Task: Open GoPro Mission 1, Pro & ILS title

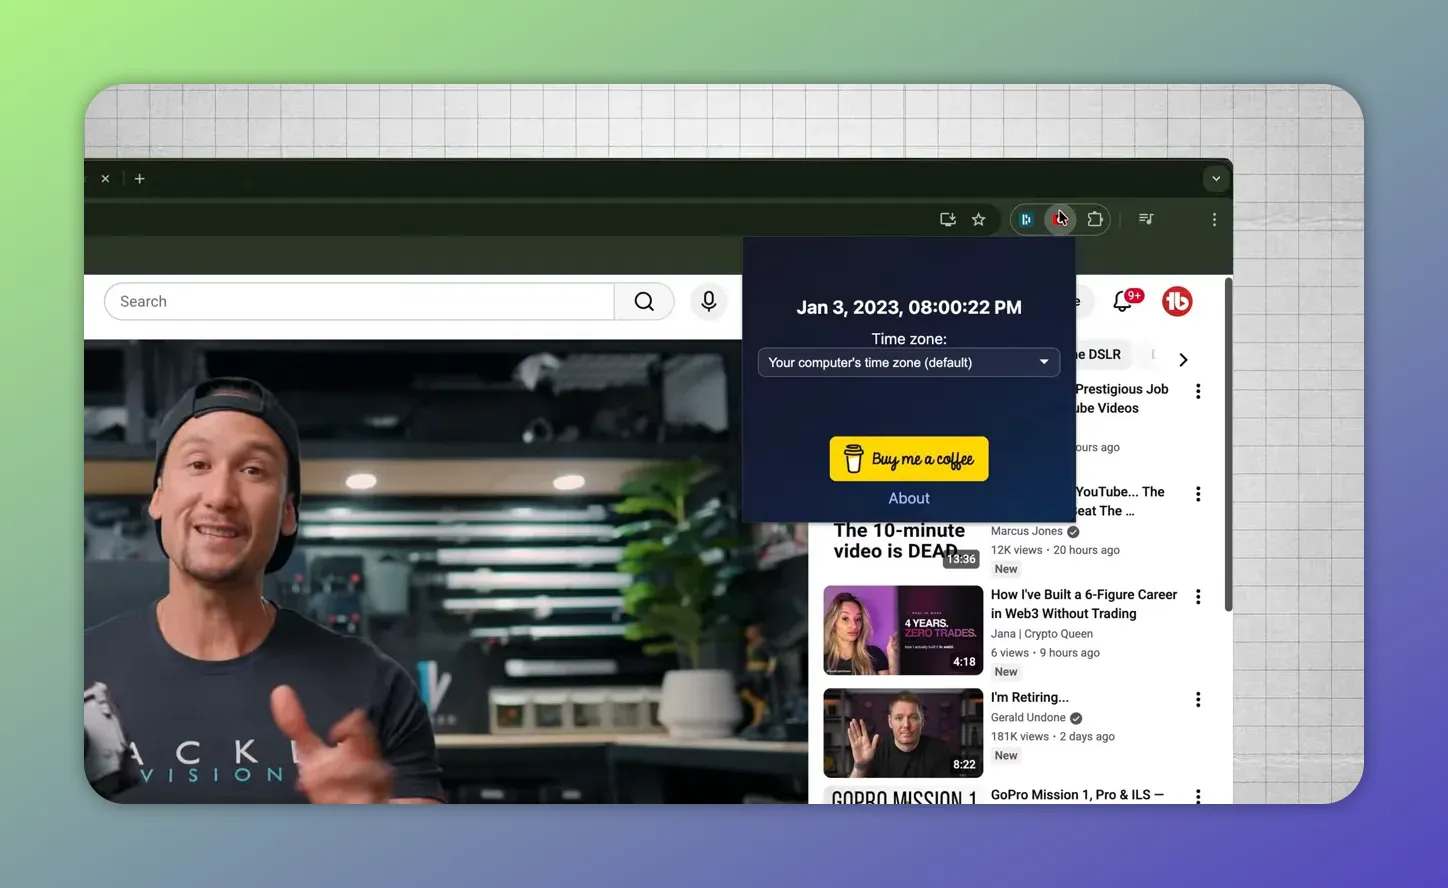Action: click(x=1077, y=795)
